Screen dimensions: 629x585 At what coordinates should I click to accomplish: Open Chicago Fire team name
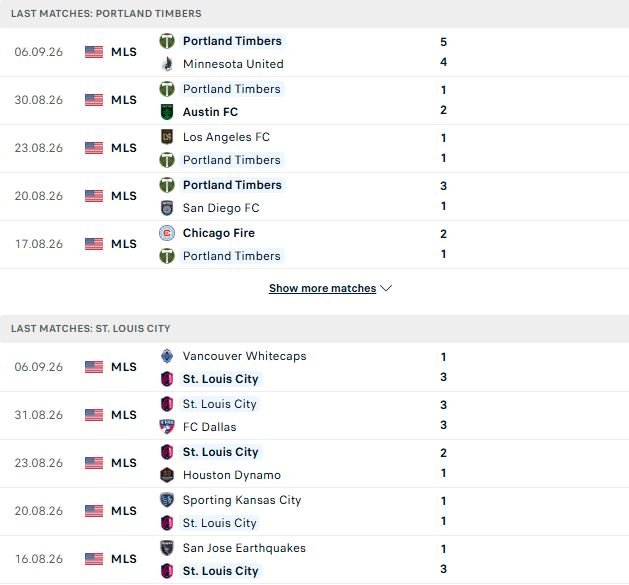point(219,233)
